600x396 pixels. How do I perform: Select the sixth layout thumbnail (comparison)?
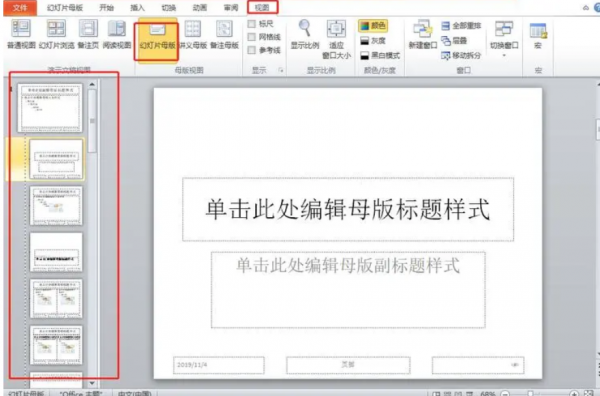[x=56, y=345]
